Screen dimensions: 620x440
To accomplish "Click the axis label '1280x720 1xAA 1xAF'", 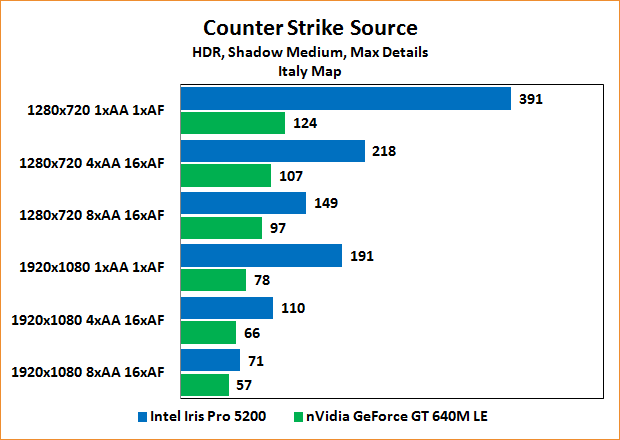I will pos(96,110).
